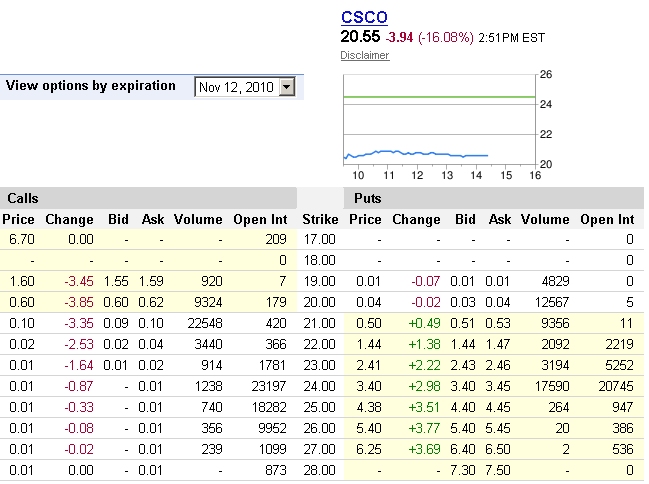This screenshot has width=649, height=484.
Task: Select strike price 19.00
Action: (320, 281)
